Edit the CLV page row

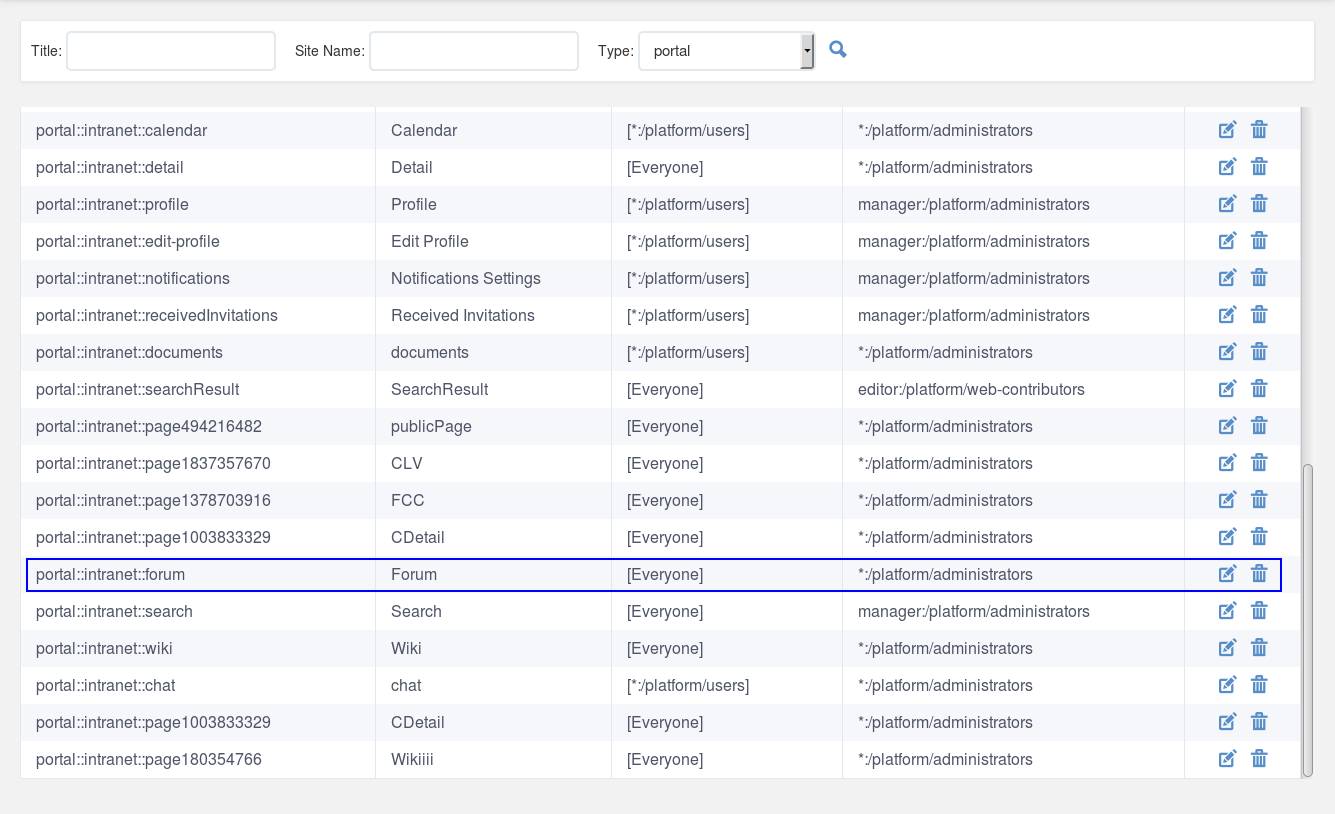tap(1227, 463)
